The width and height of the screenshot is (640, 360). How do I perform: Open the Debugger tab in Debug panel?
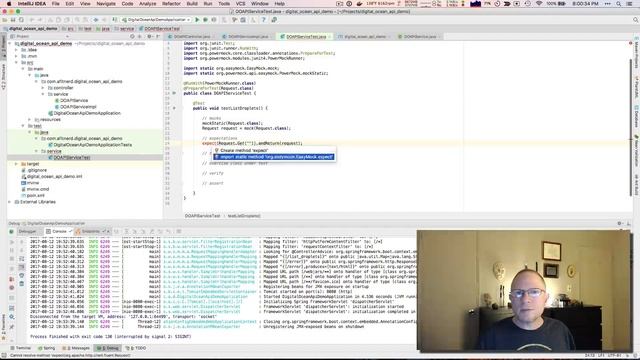pyautogui.click(x=27, y=231)
